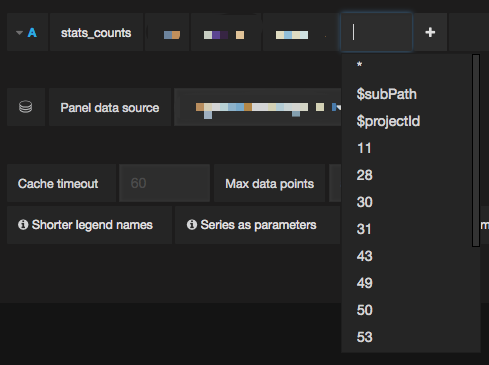
Task: Click the Series as parameters link
Action: pyautogui.click(x=258, y=225)
